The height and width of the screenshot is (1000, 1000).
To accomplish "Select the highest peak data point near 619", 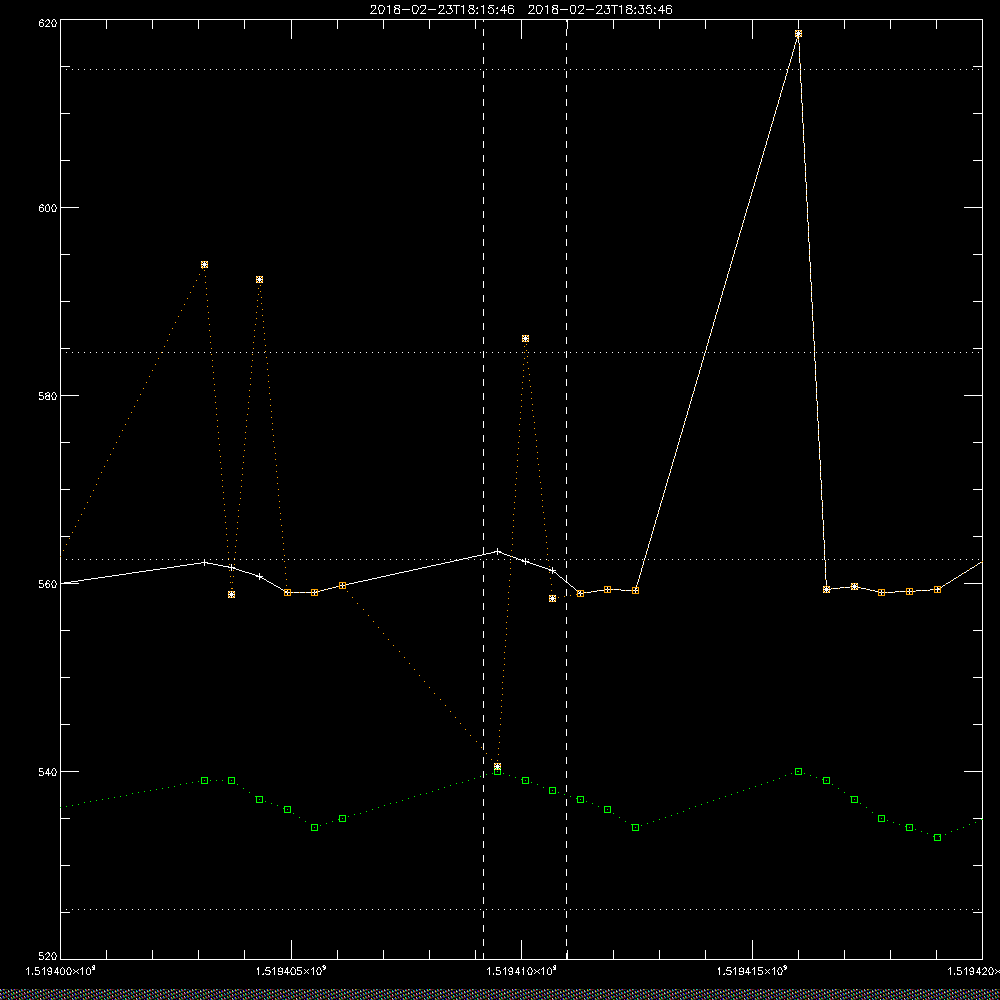I will 798,34.
